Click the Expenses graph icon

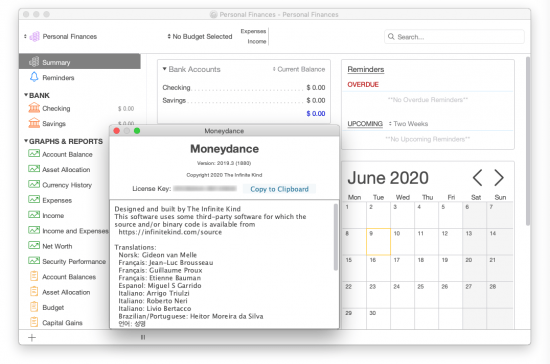pos(34,200)
